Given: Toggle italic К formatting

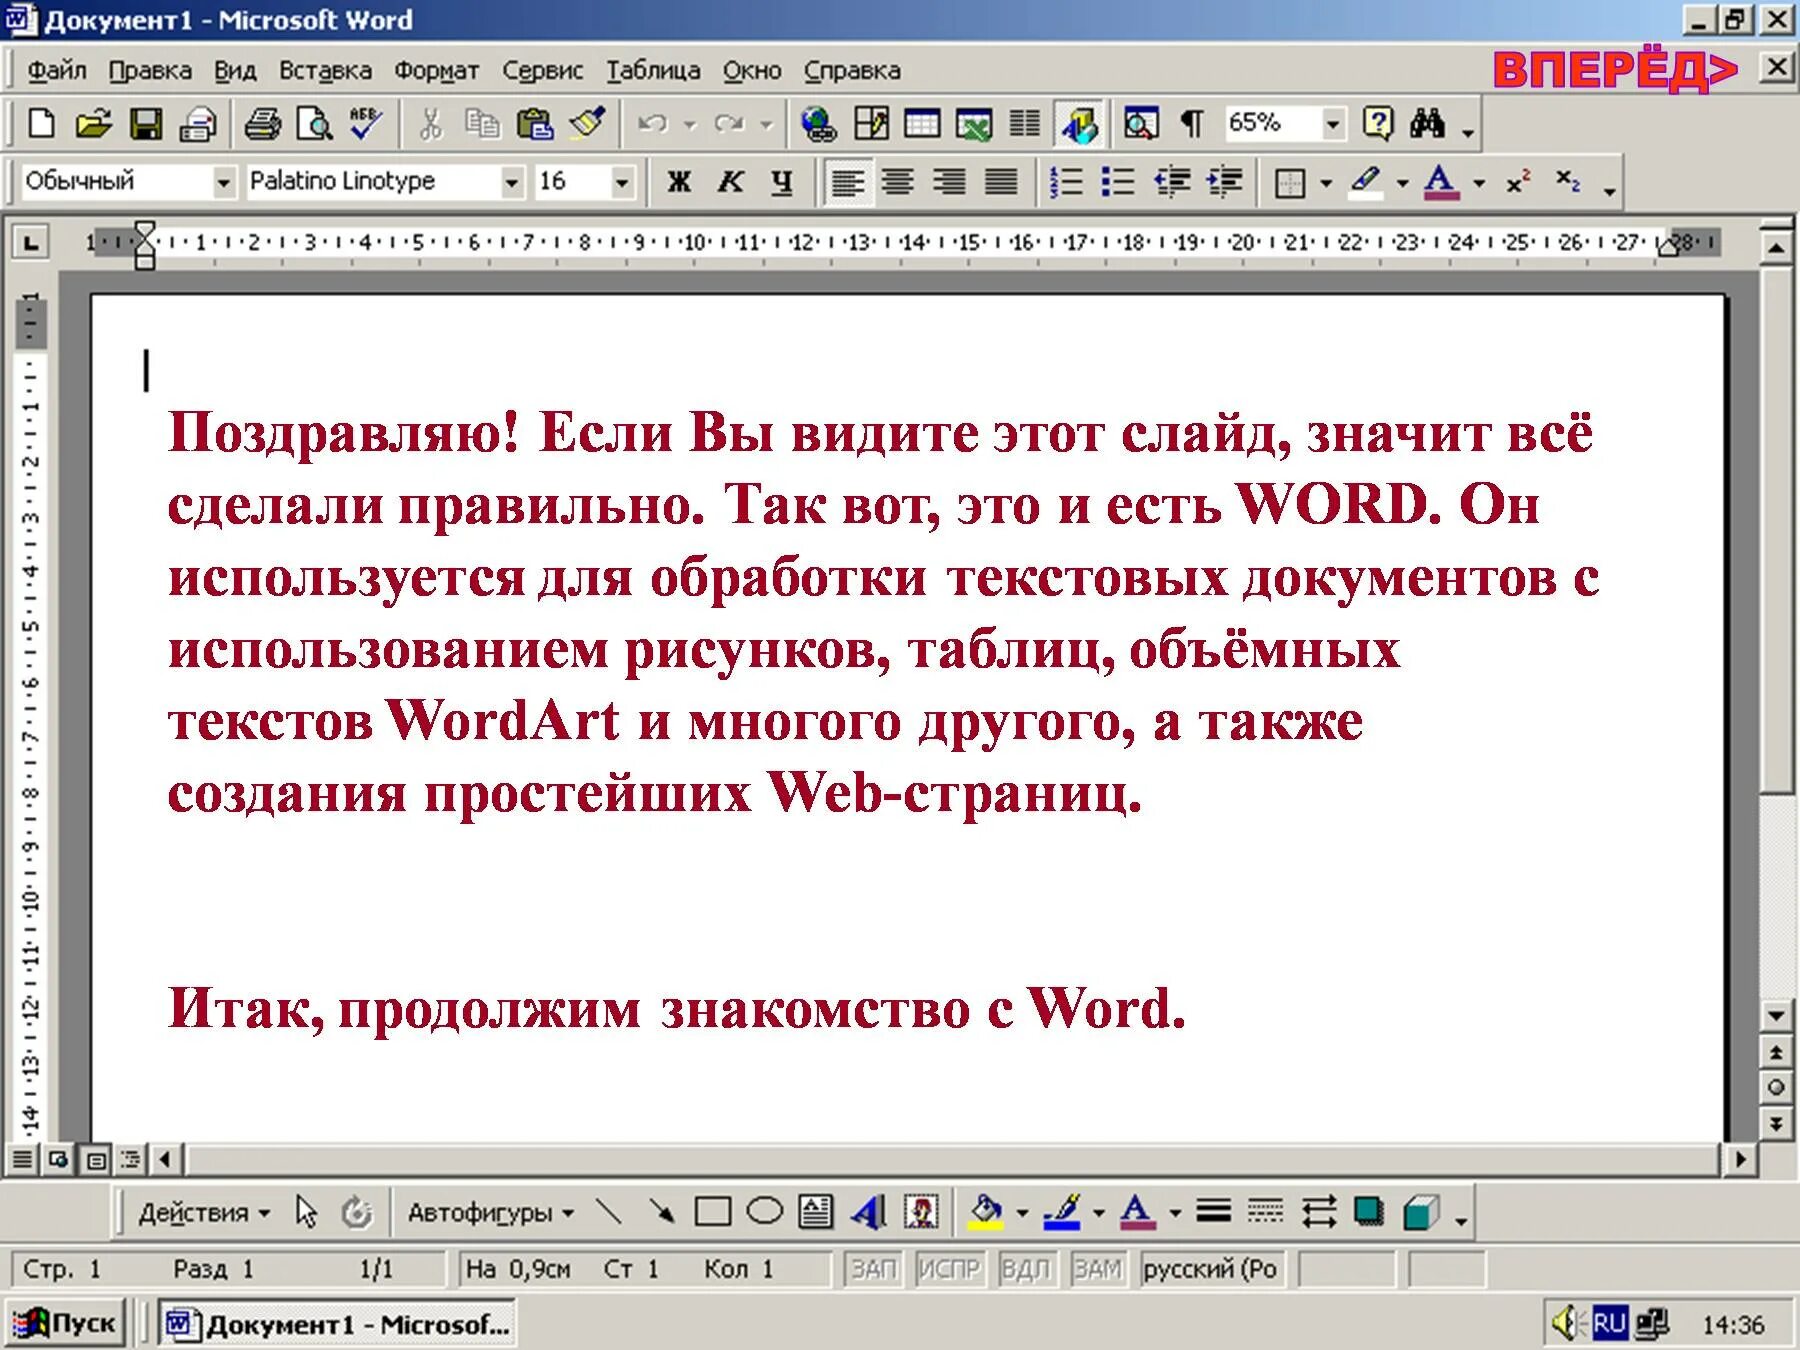Looking at the screenshot, I should tap(731, 182).
